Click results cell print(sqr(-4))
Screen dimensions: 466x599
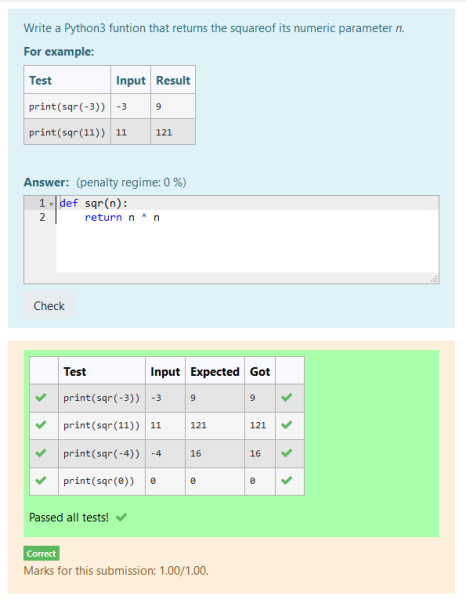click(102, 453)
